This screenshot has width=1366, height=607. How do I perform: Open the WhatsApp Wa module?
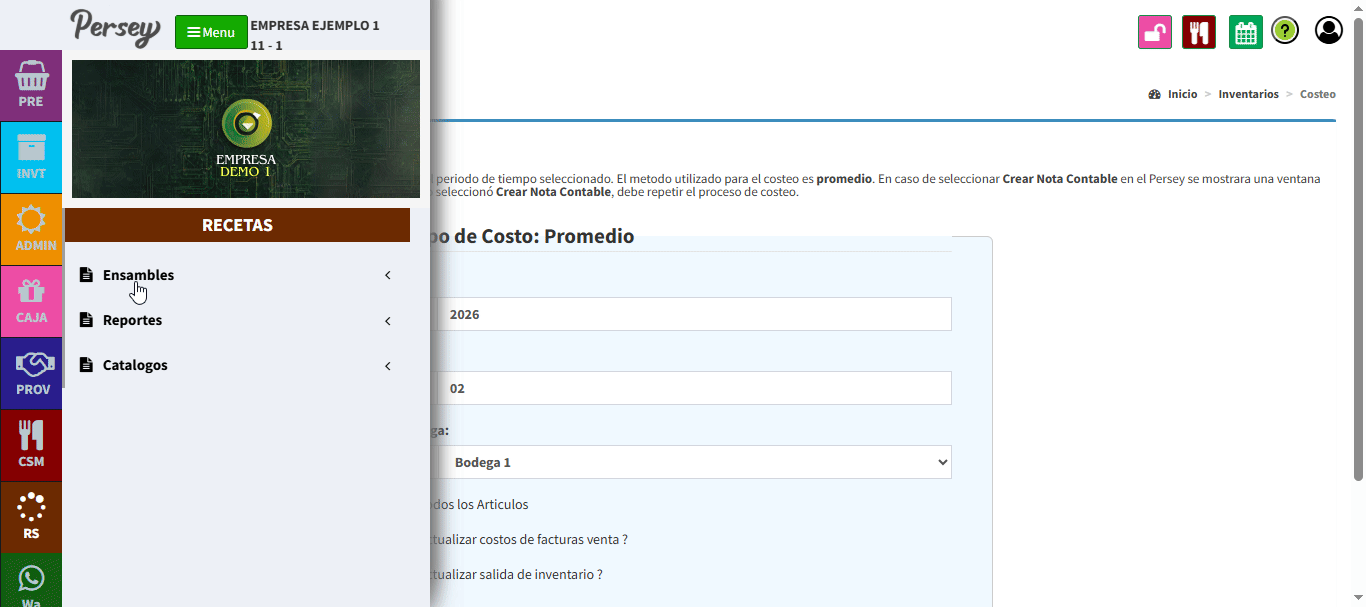tap(31, 584)
